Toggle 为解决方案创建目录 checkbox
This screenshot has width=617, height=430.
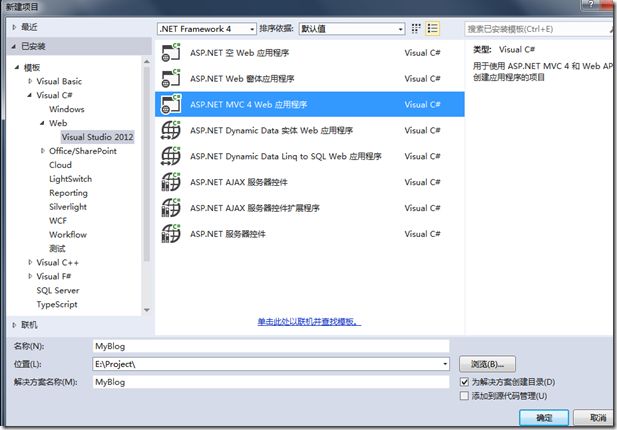(464, 382)
